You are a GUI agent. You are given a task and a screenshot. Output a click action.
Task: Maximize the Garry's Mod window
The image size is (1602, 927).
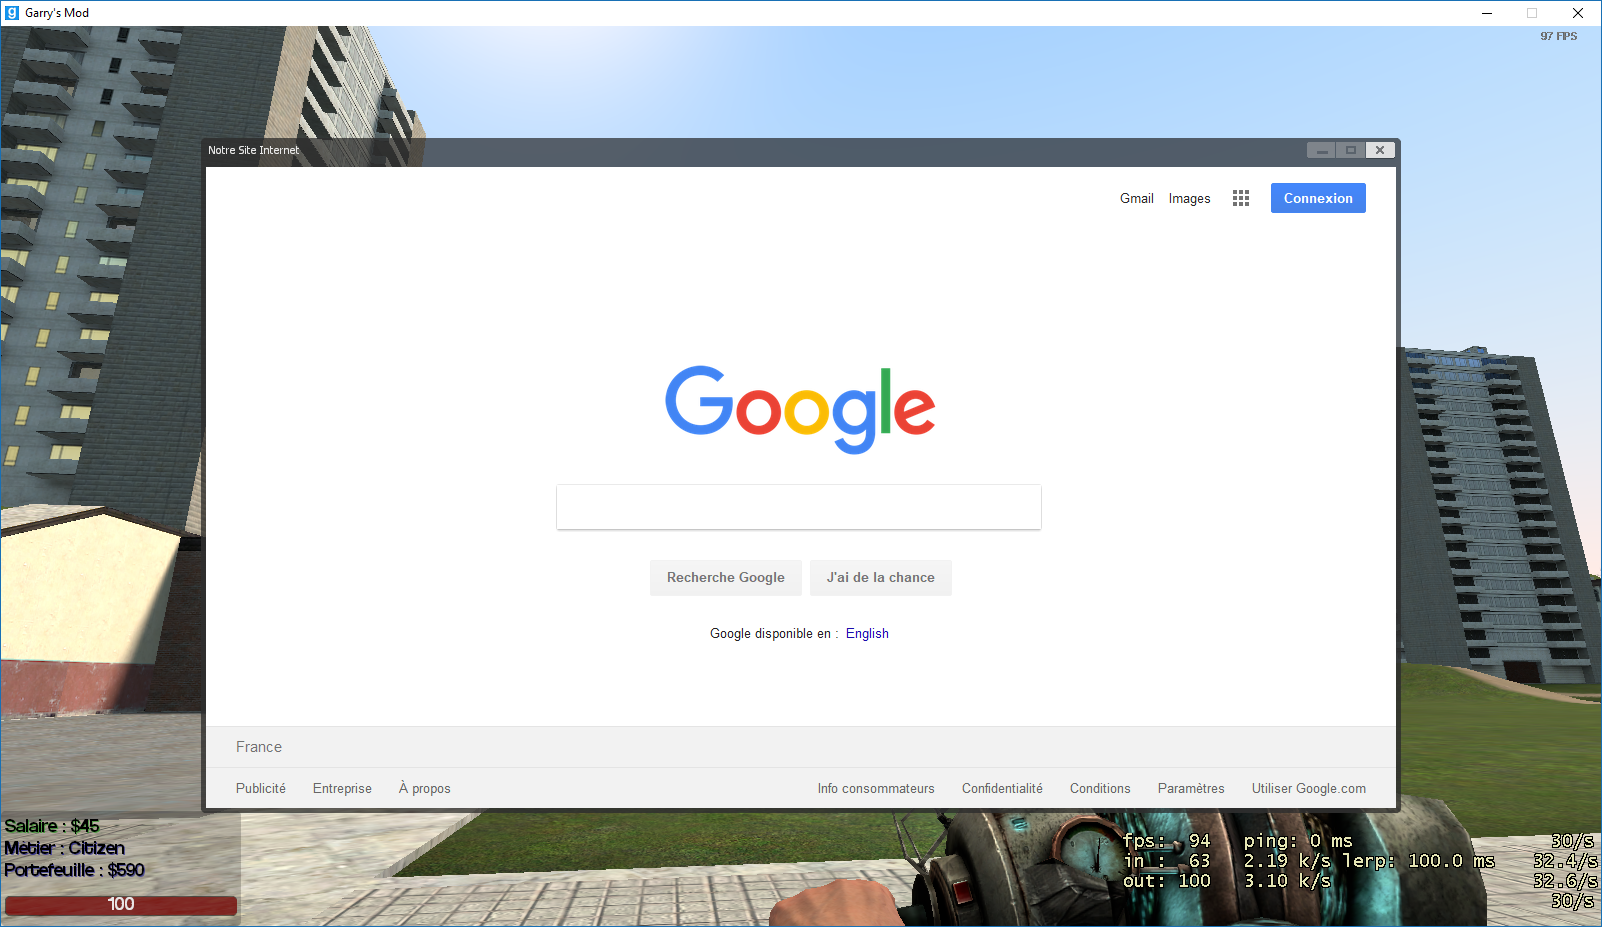pos(1532,13)
